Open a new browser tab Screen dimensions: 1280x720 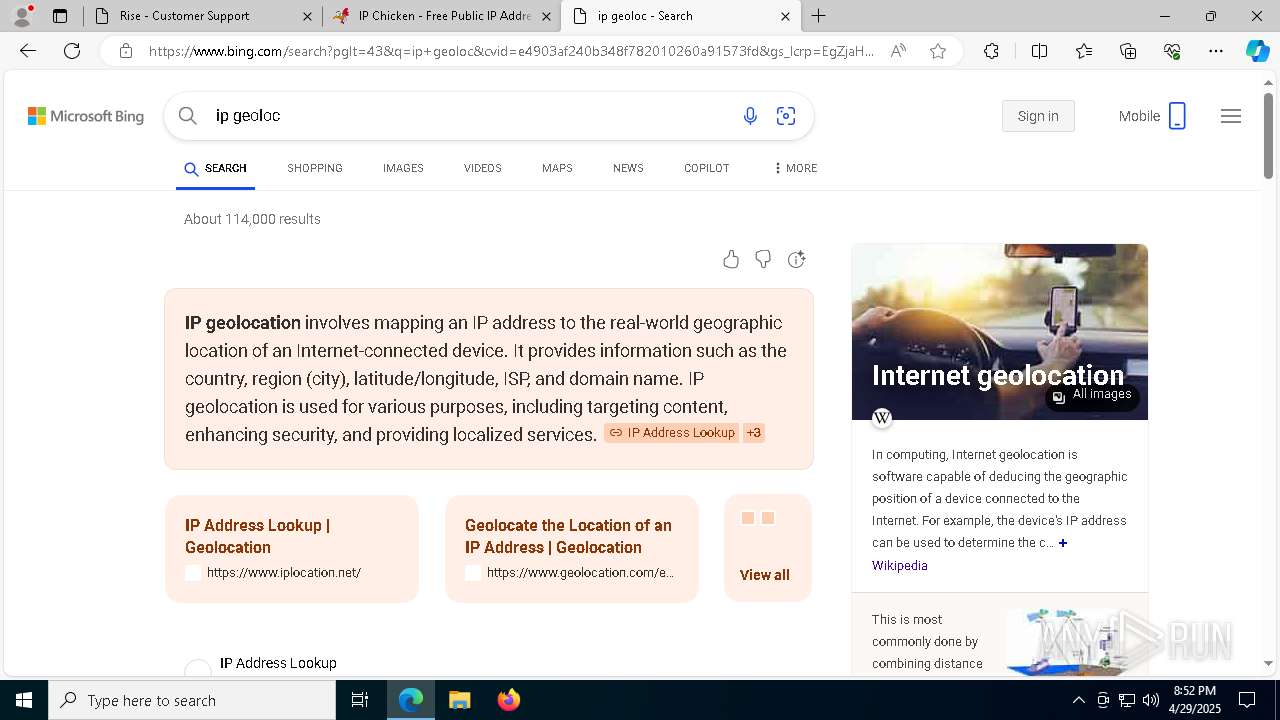(819, 16)
